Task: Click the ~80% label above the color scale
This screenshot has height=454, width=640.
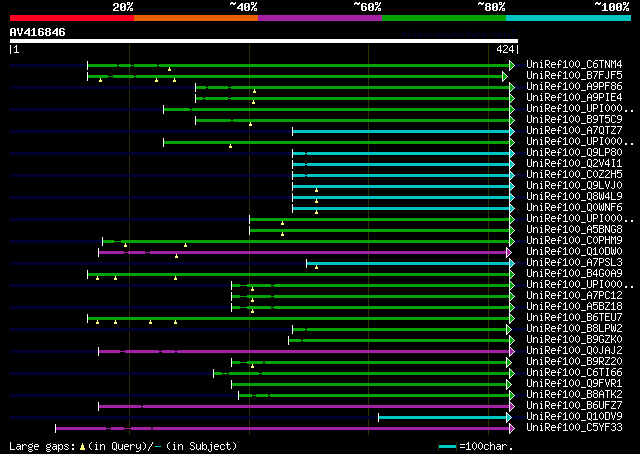Action: click(491, 7)
